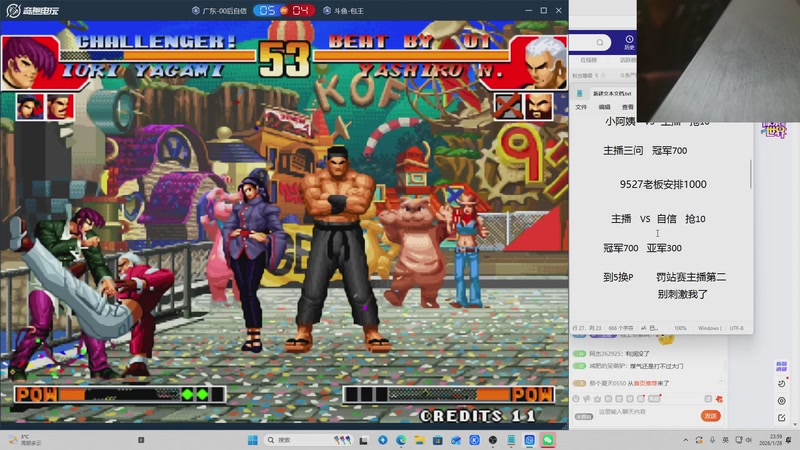This screenshot has height=450, width=800.
Task: Open Microsoft Edge from the taskbar
Action: tap(401, 440)
